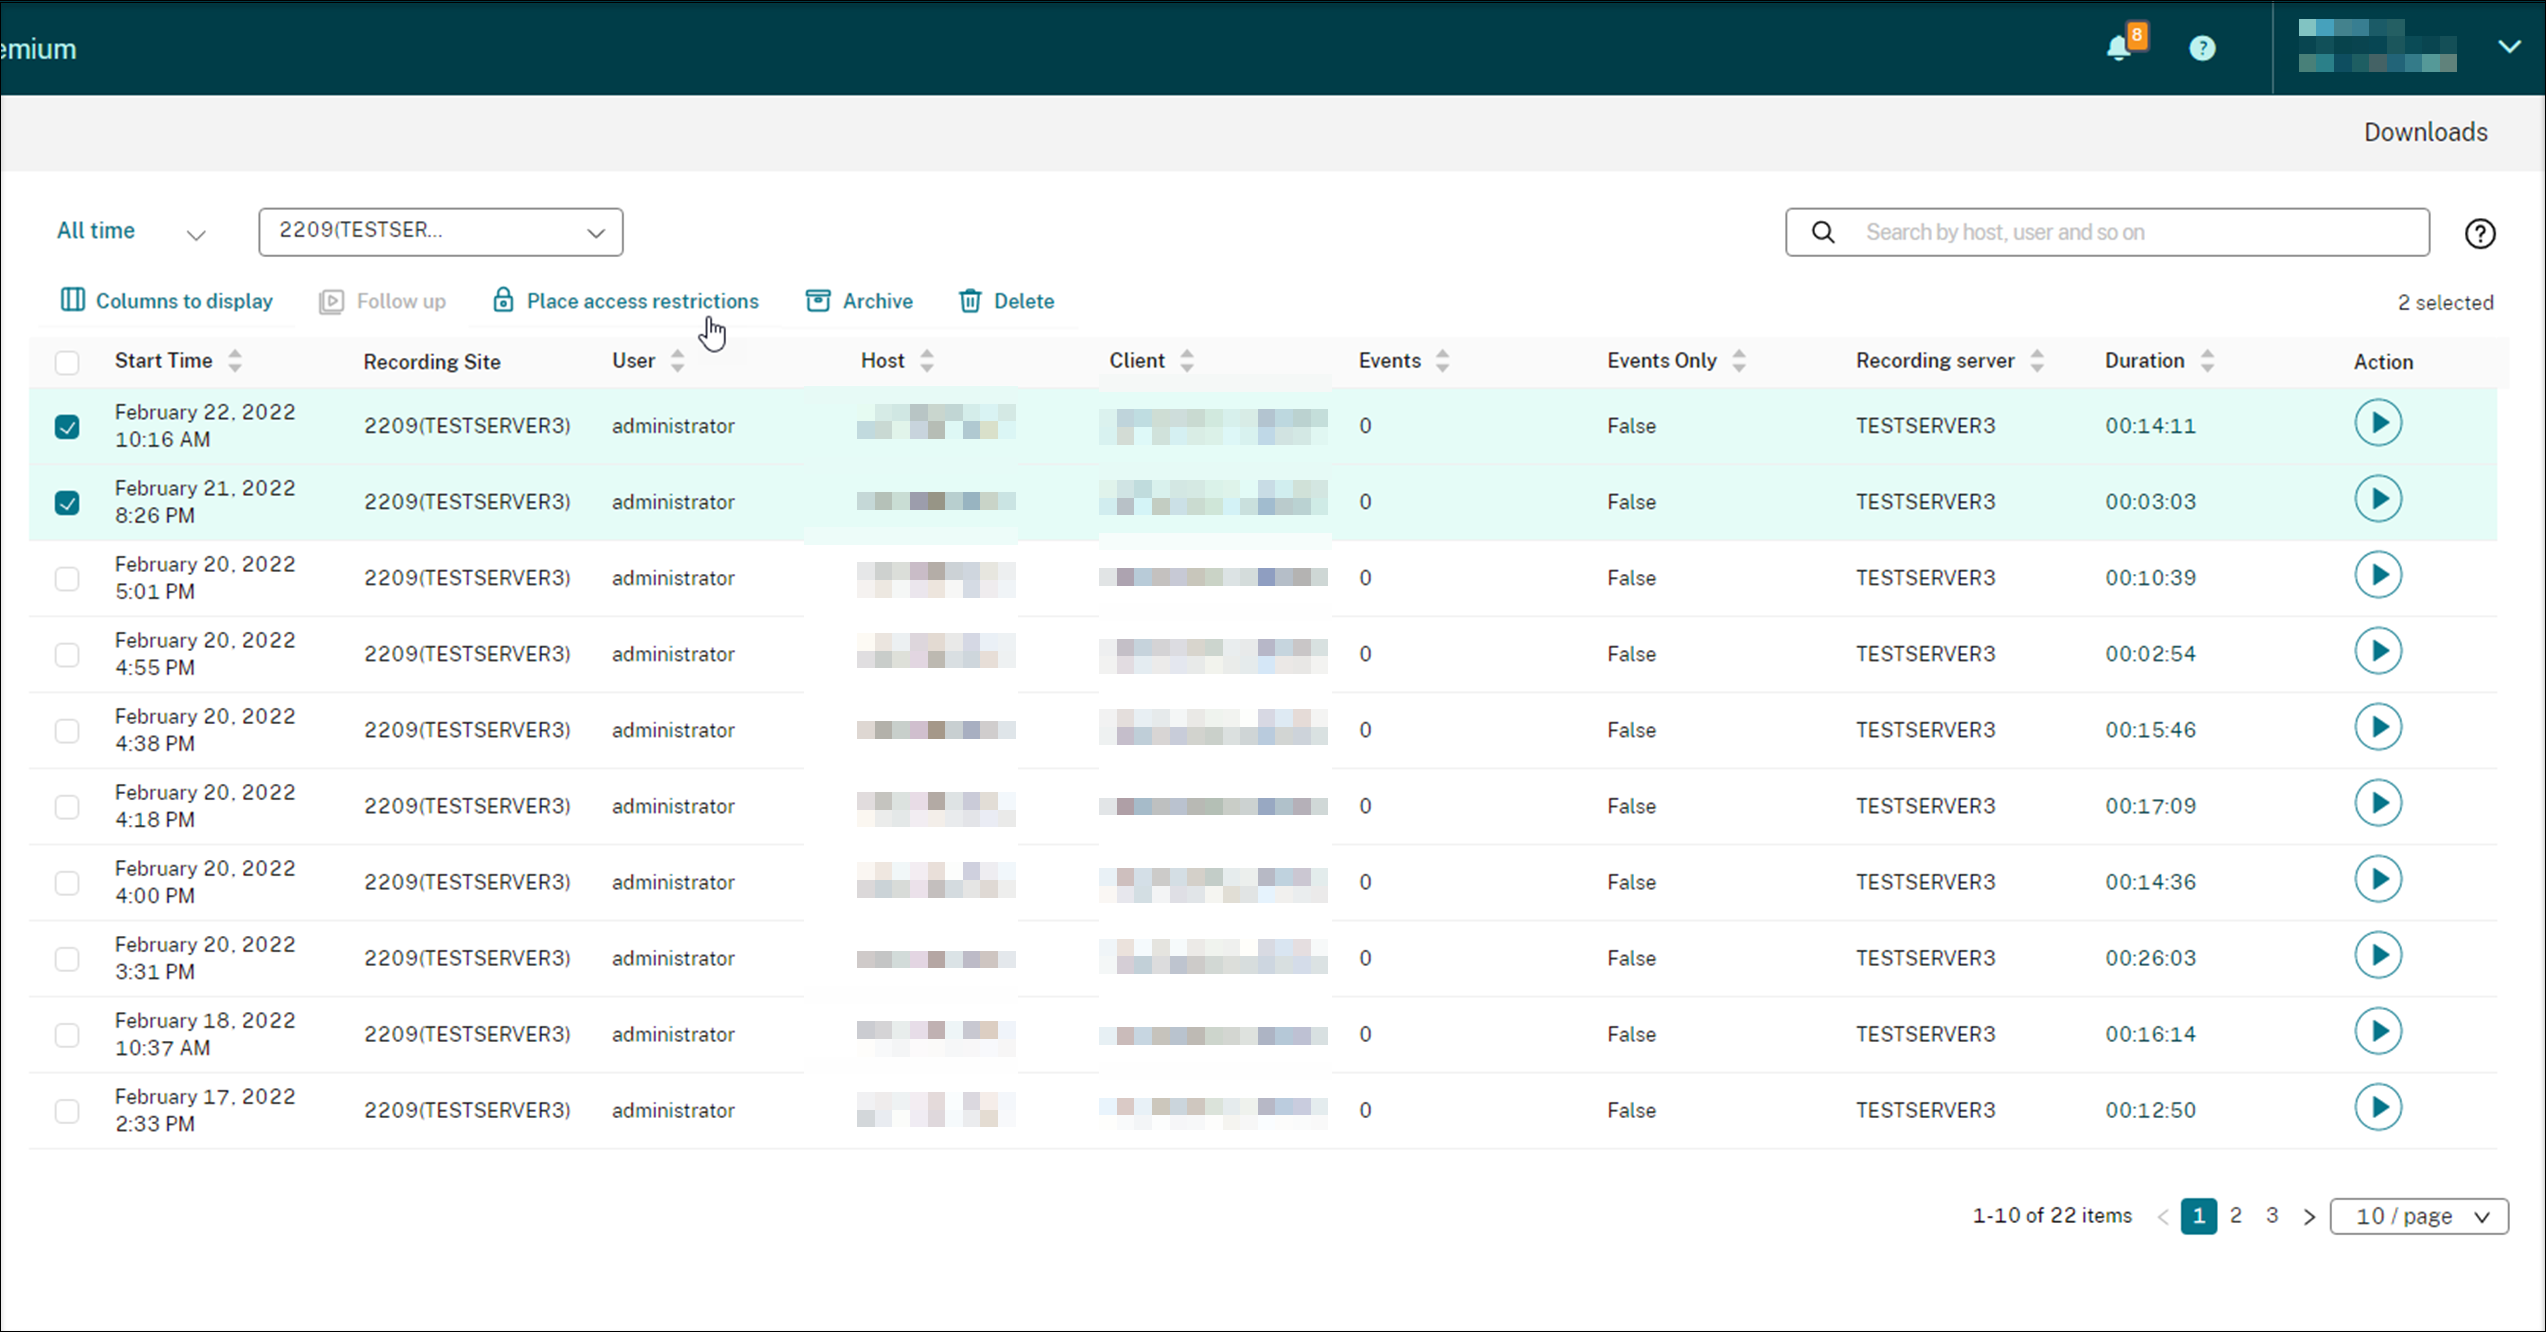Click the search magnifier icon
Viewport: 2546px width, 1332px height.
(1822, 232)
